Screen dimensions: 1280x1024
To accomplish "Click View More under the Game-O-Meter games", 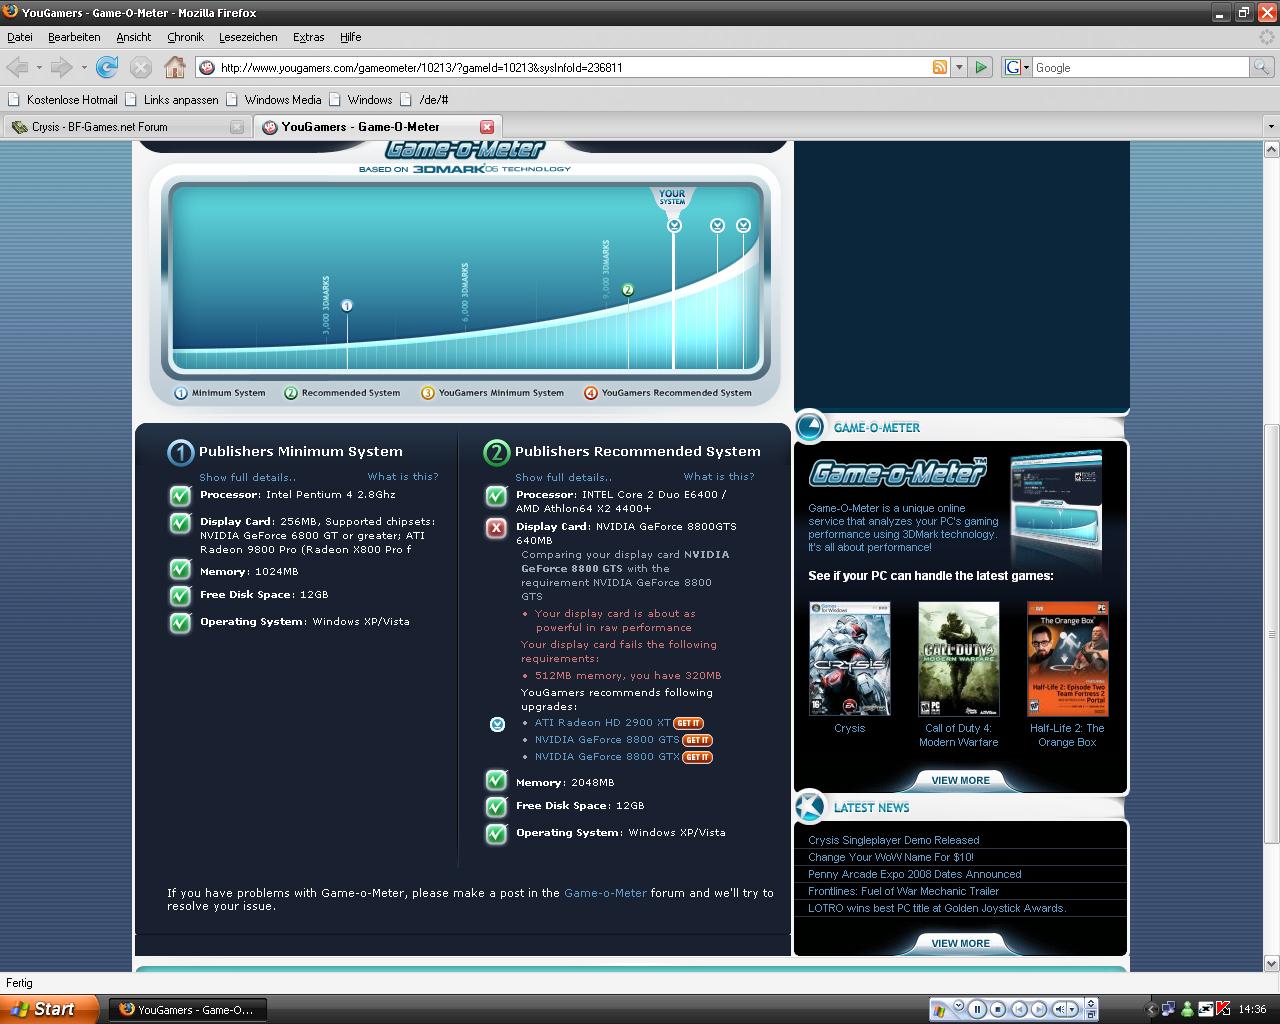I will click(960, 780).
